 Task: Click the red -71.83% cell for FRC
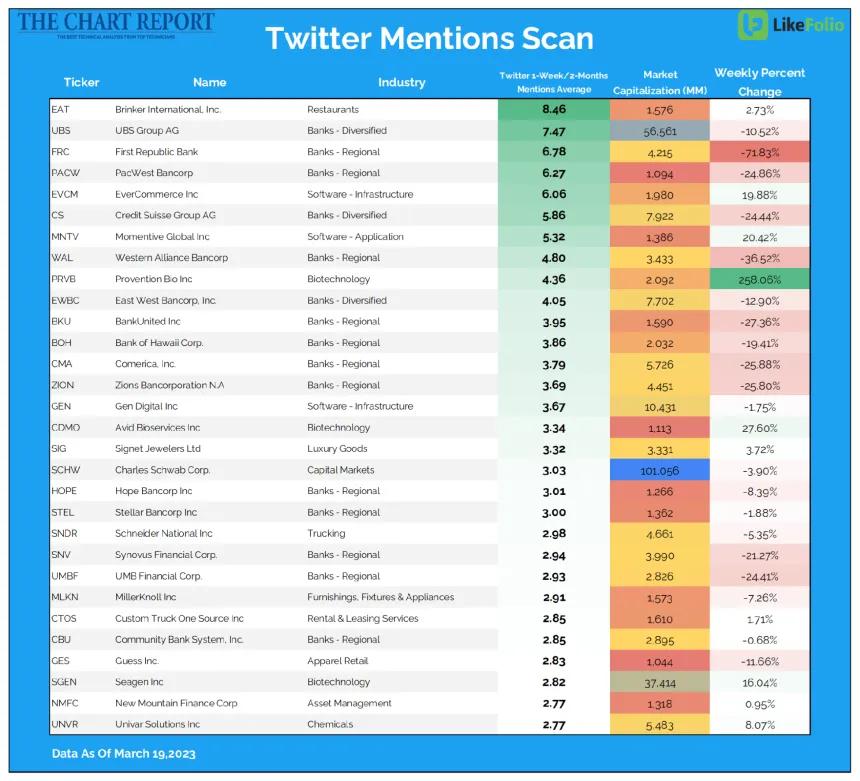tap(760, 152)
